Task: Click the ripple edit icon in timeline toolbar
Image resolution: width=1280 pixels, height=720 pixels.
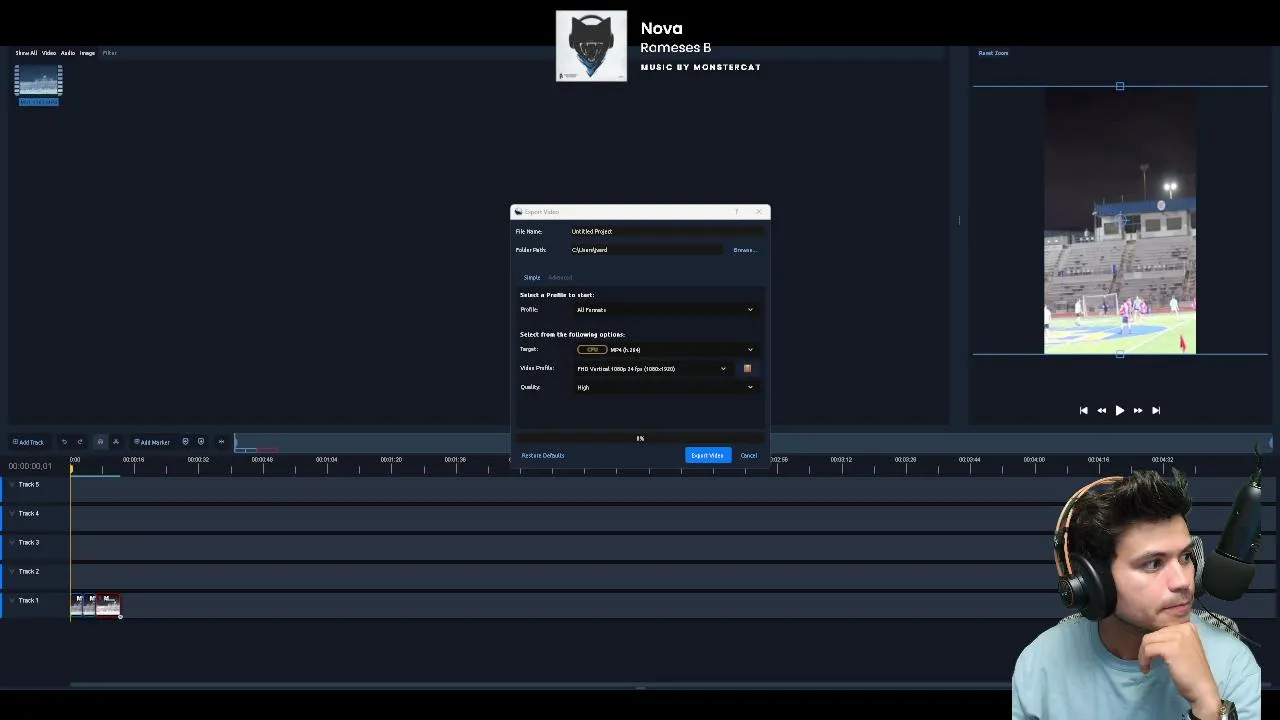Action: coord(116,442)
